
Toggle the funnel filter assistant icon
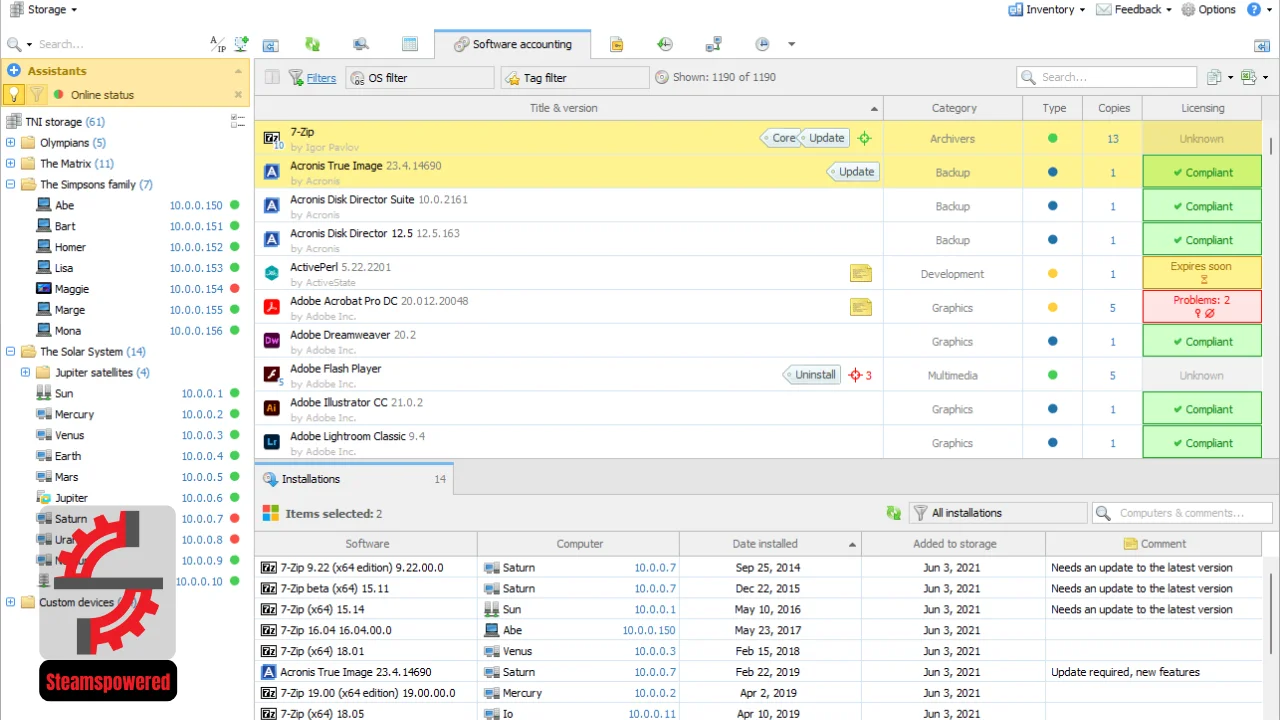[37, 94]
